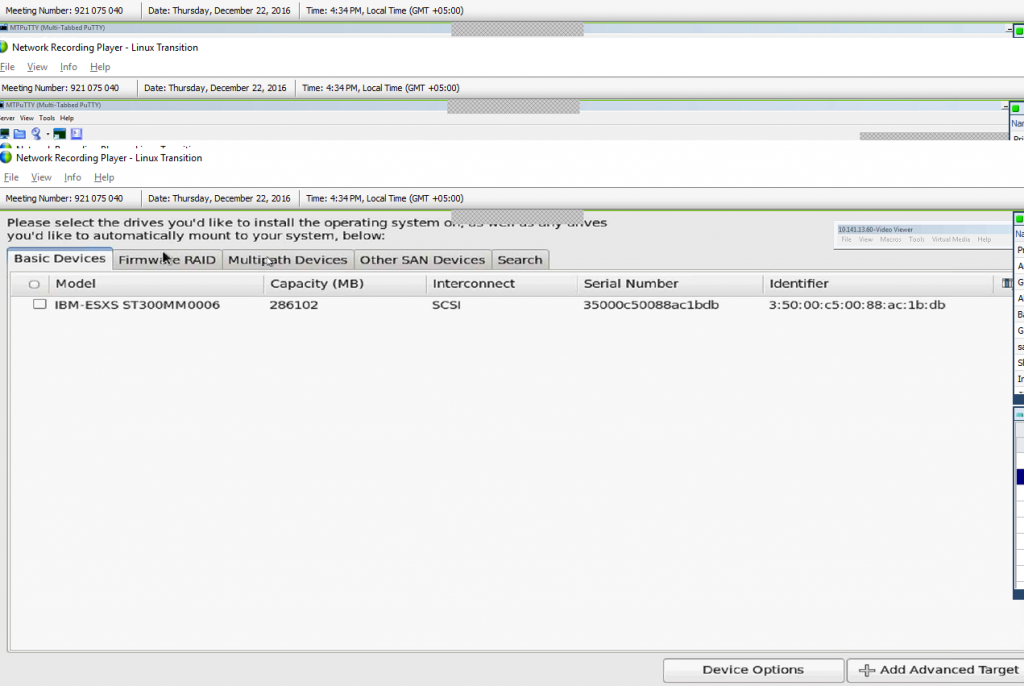Screen dimensions: 1024x686
Task: Click the Network Recording Player globe icon
Action: coord(6,157)
